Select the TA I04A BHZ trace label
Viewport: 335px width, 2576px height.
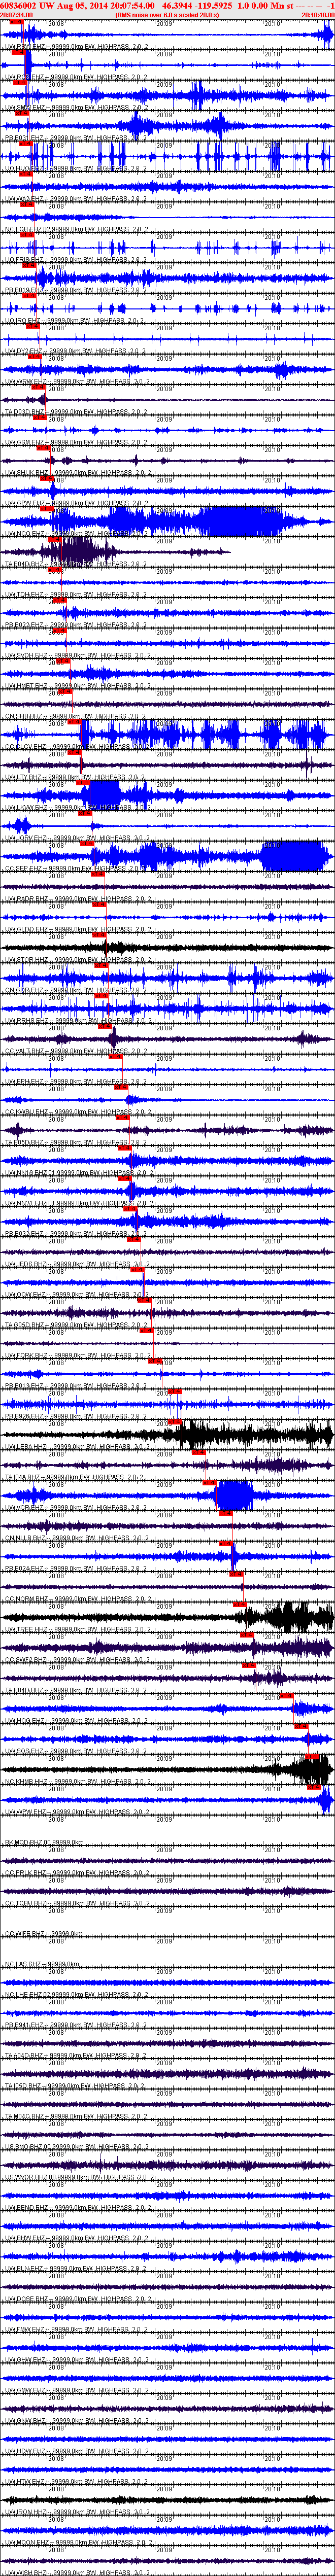(x=75, y=1478)
